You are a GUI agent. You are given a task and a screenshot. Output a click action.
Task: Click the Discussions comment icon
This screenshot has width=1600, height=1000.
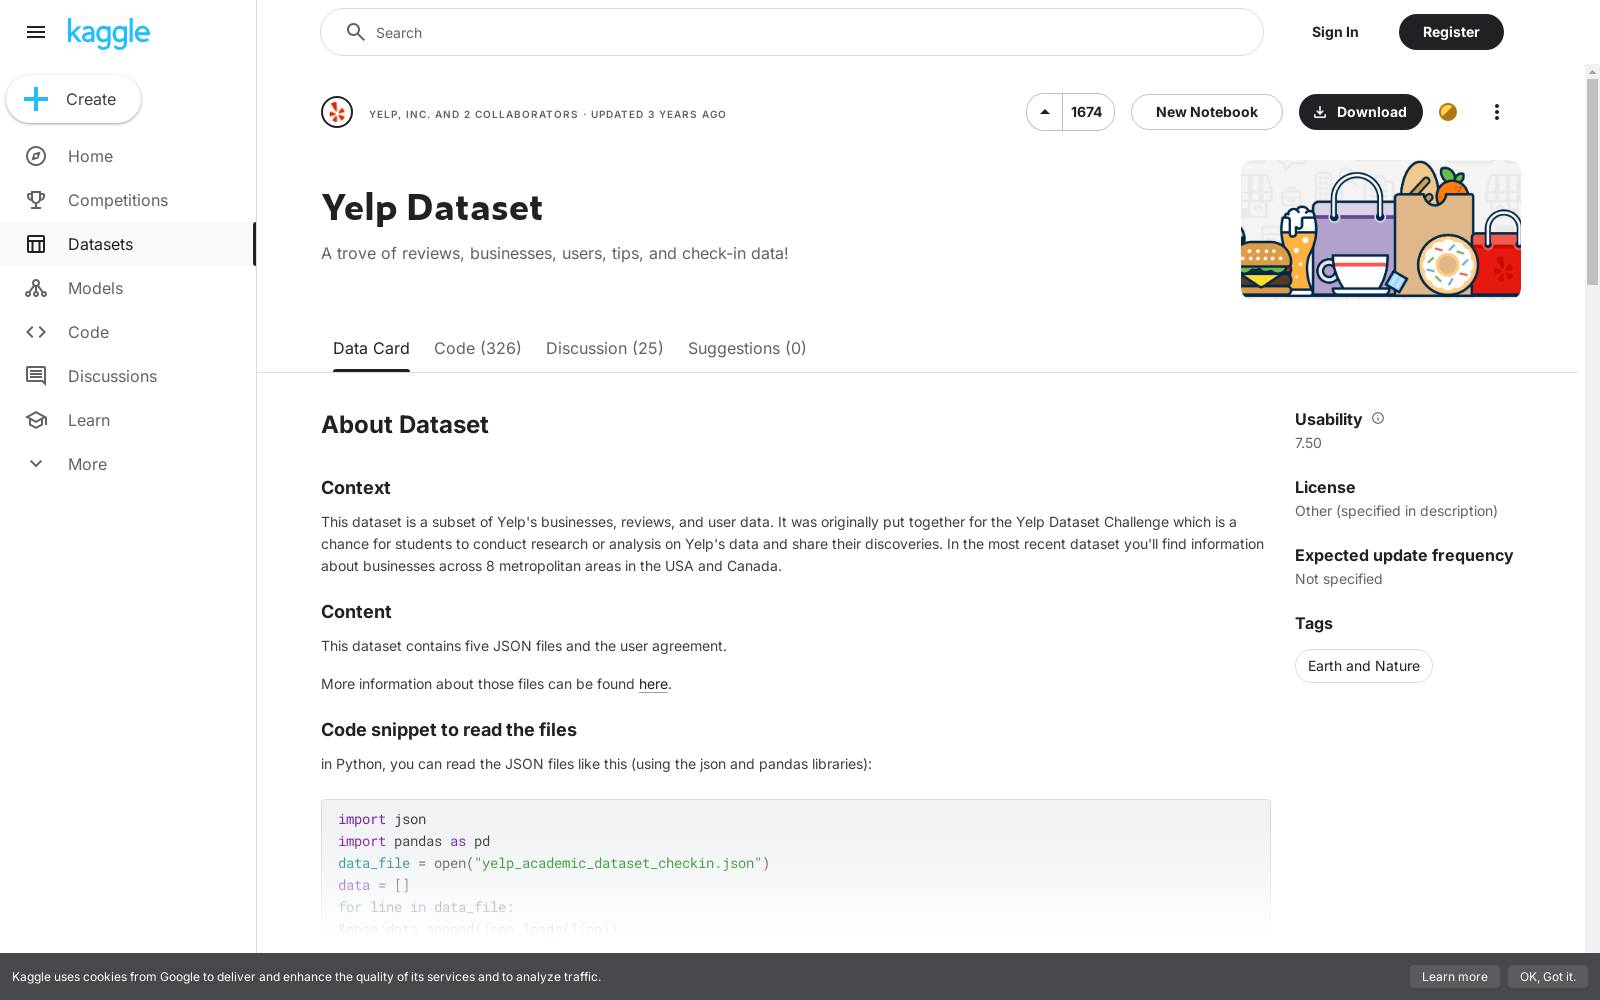tap(36, 376)
